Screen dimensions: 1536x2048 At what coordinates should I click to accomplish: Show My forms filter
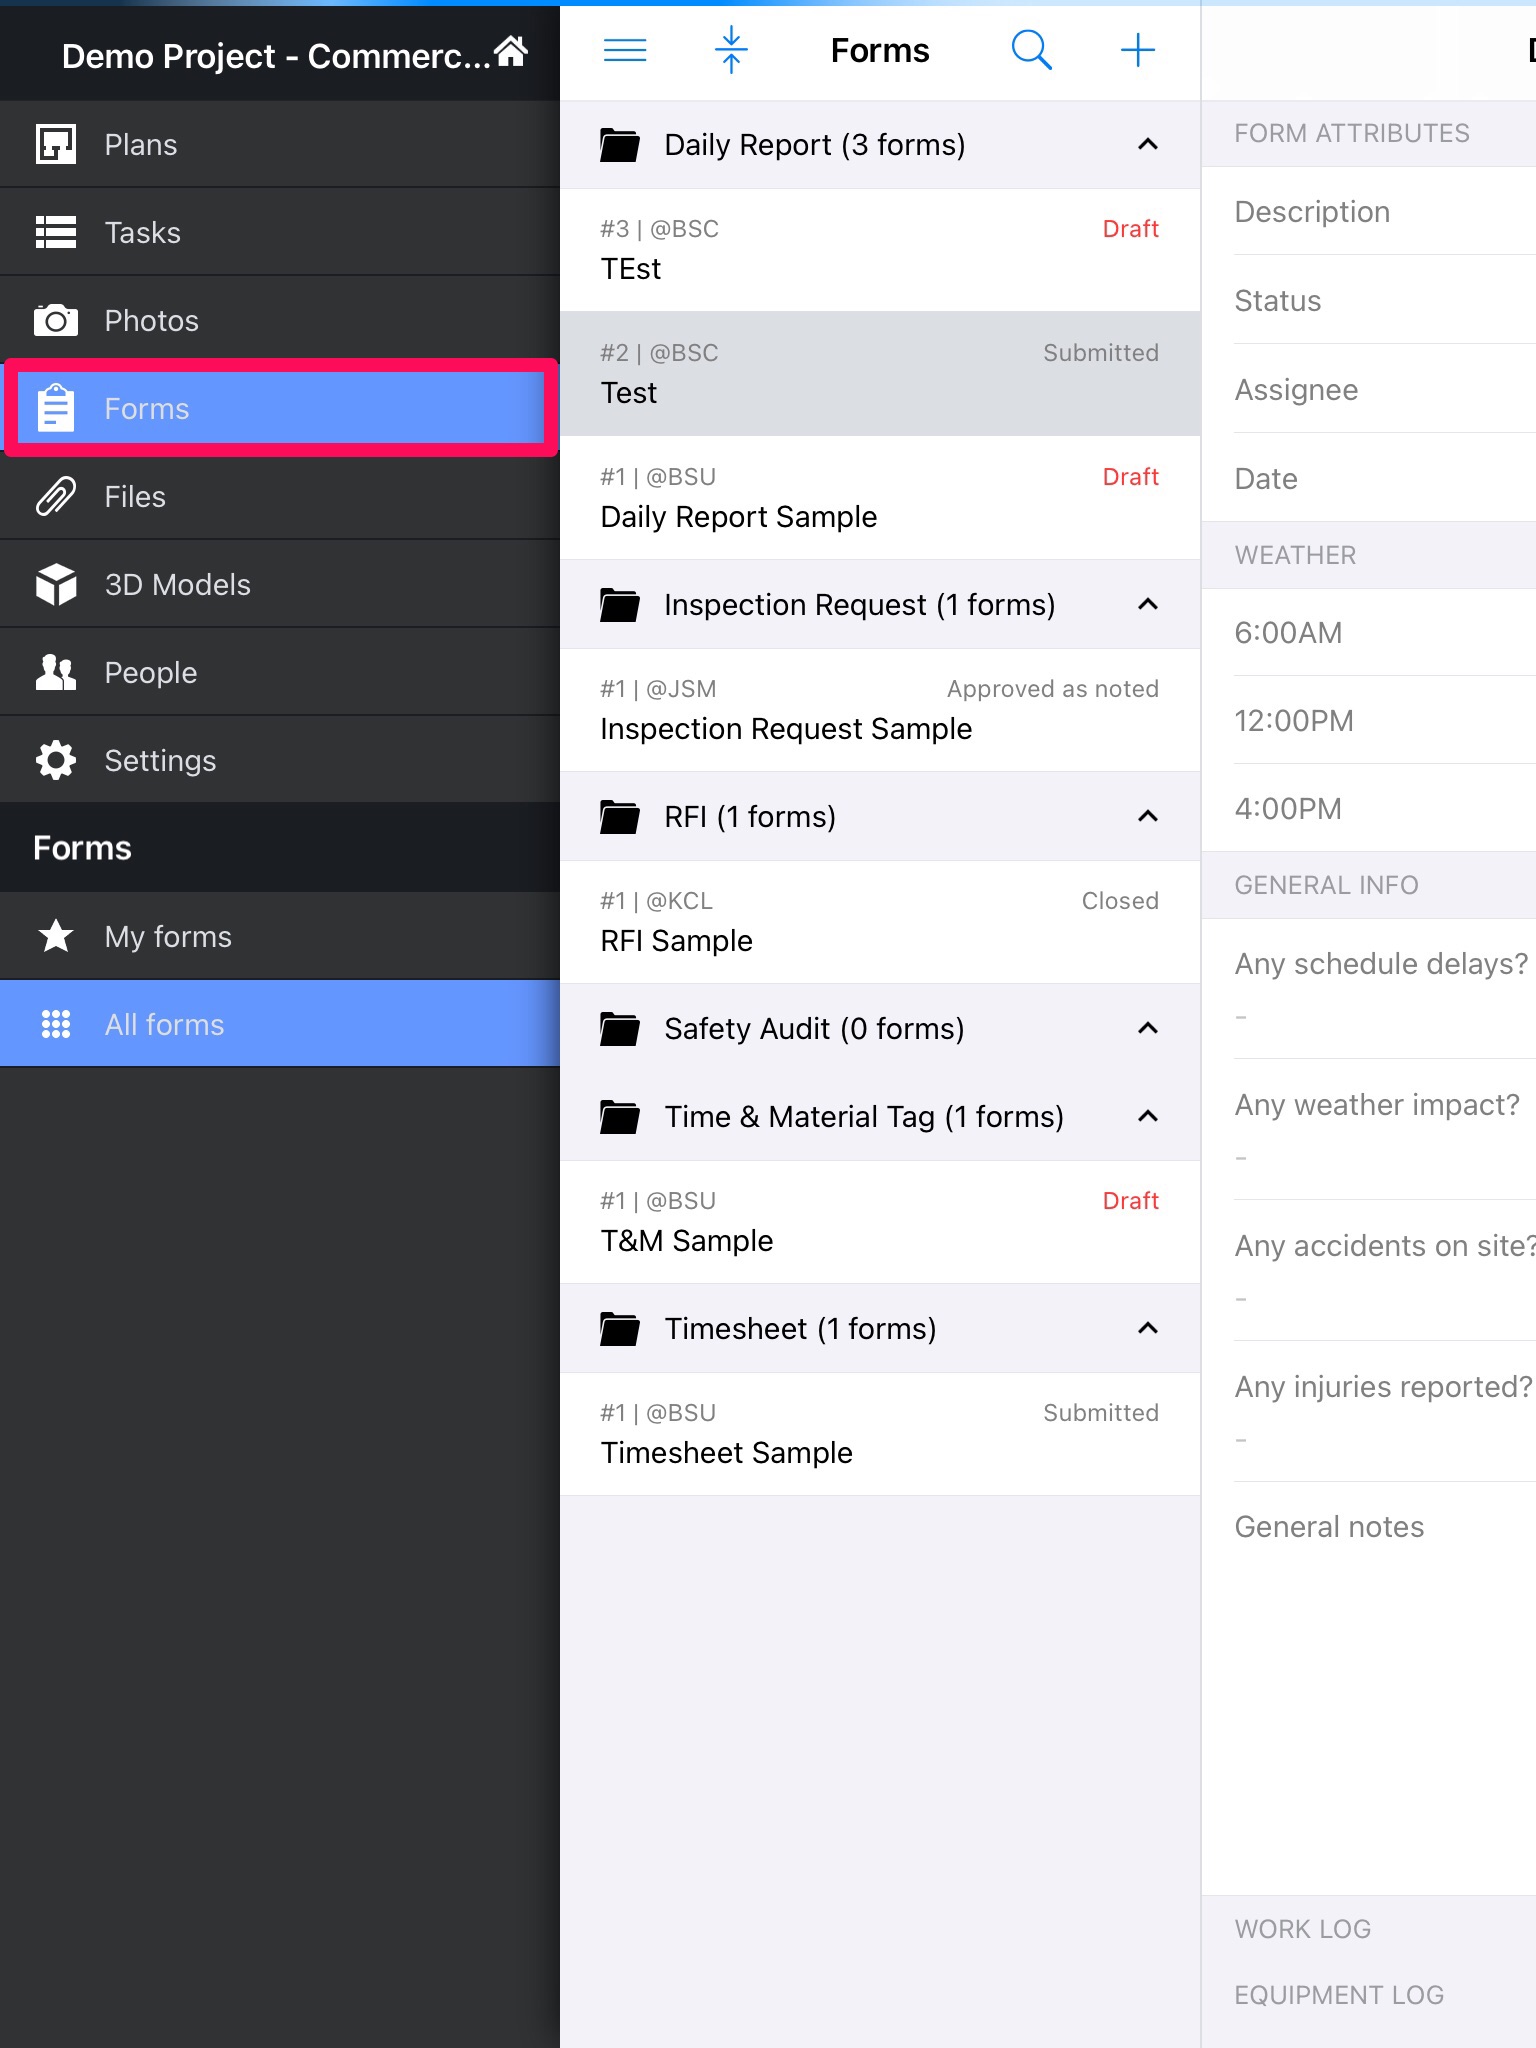coord(280,936)
